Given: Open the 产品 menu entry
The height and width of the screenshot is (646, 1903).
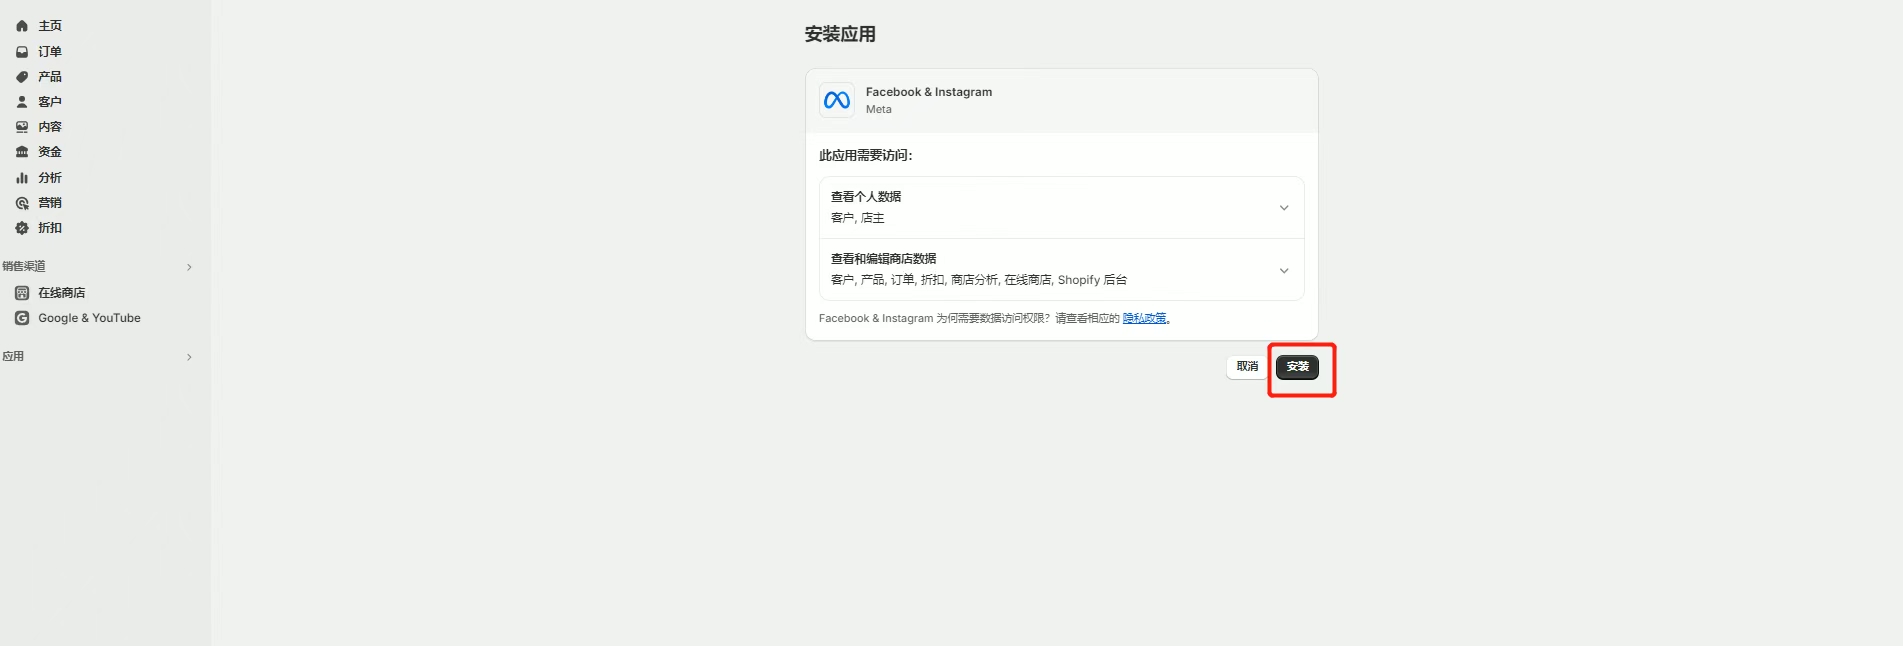Looking at the screenshot, I should [50, 77].
